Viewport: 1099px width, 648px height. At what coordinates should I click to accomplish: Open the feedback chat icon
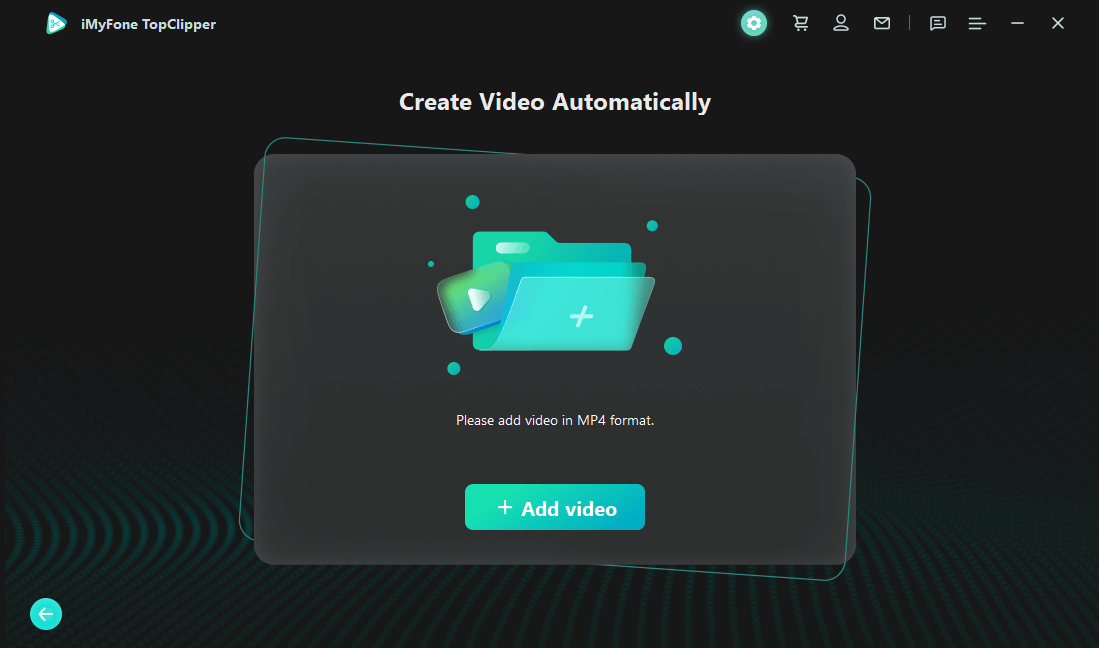click(x=938, y=24)
